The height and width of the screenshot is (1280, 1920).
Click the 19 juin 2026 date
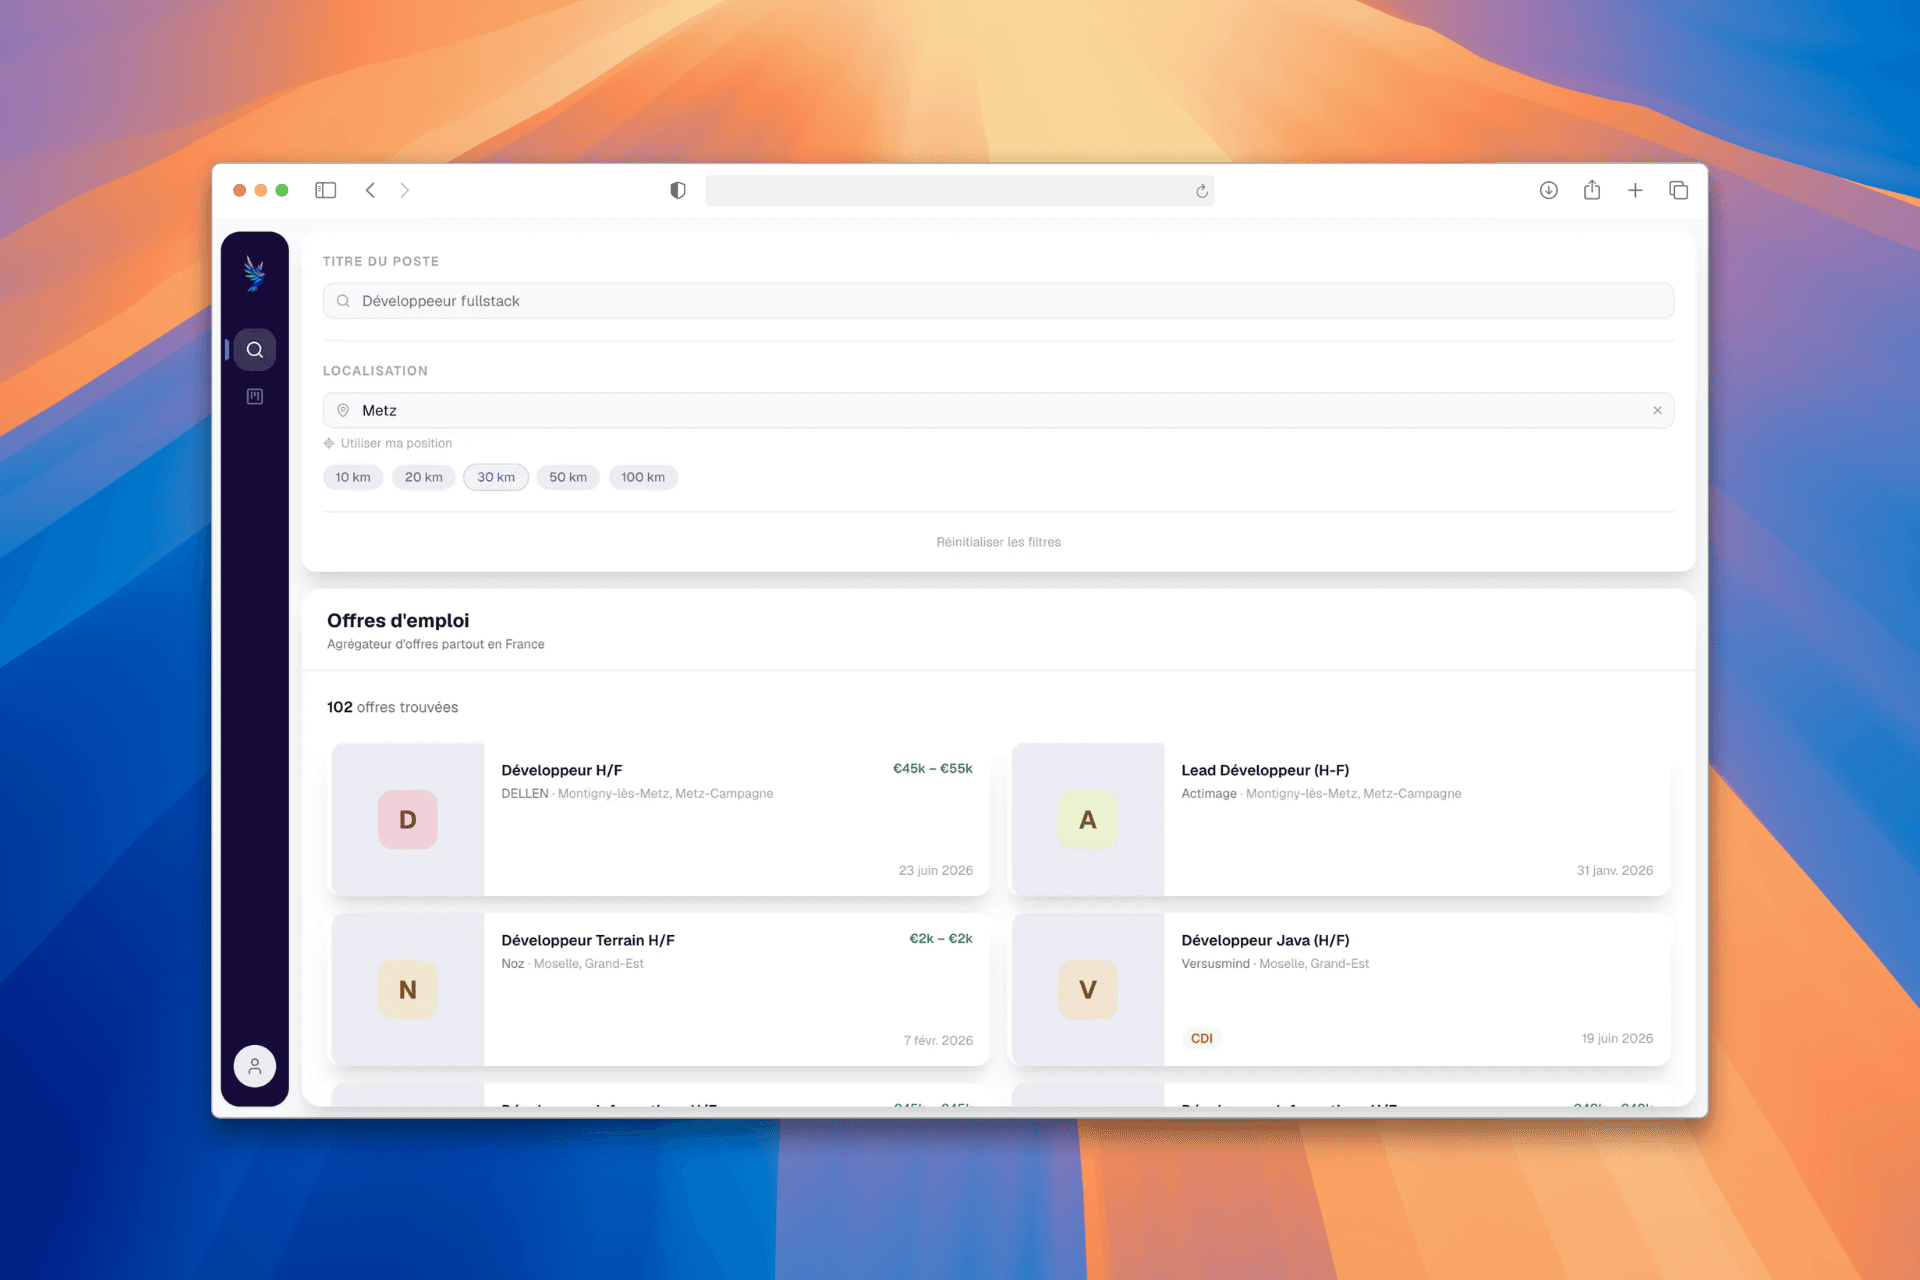(x=1617, y=1038)
